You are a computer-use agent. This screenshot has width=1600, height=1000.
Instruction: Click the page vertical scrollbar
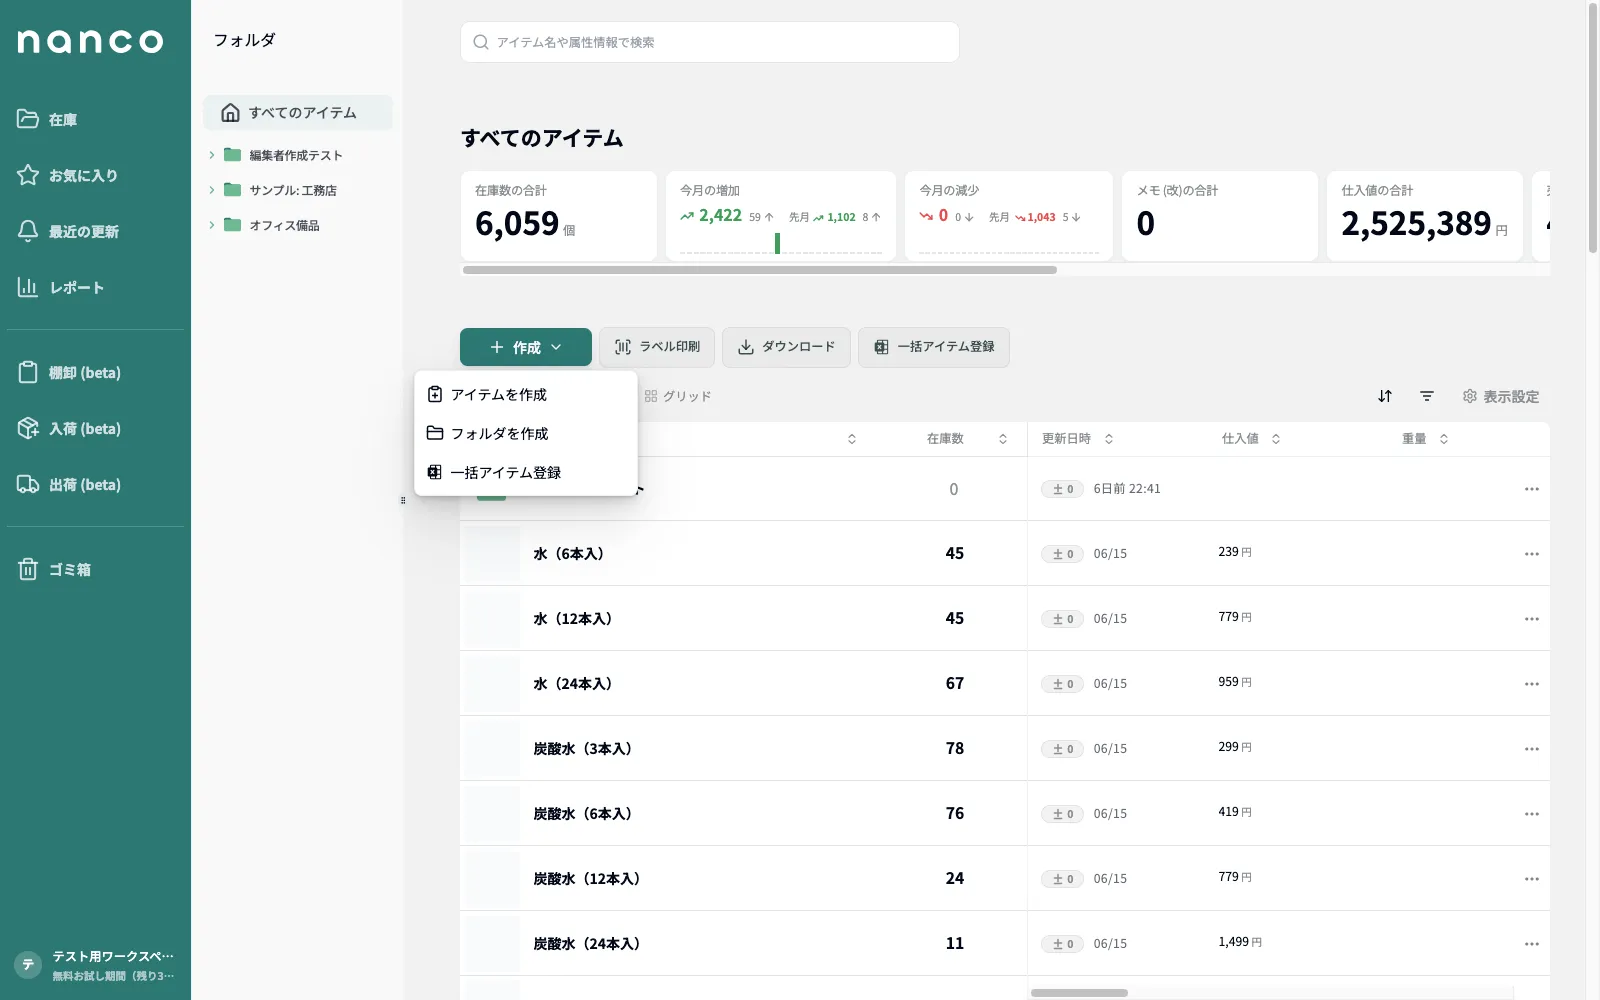pos(1593,128)
